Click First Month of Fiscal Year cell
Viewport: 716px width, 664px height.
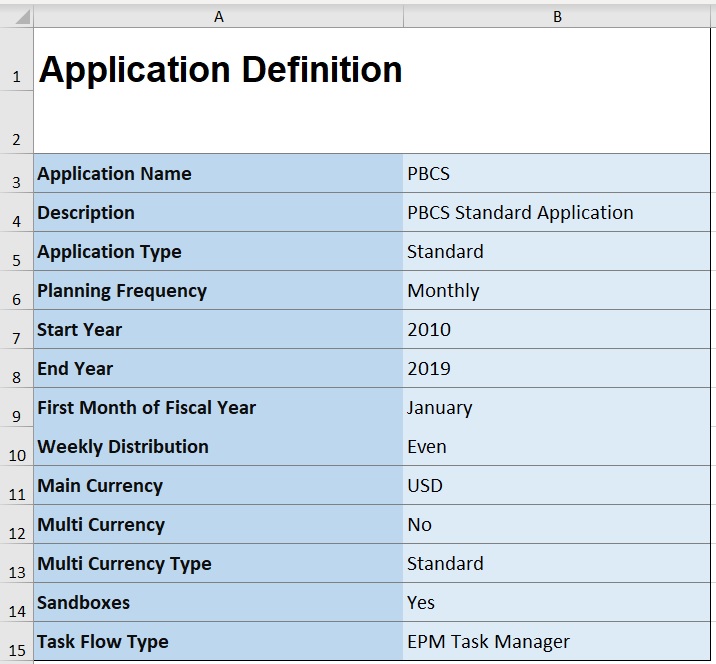coord(218,407)
